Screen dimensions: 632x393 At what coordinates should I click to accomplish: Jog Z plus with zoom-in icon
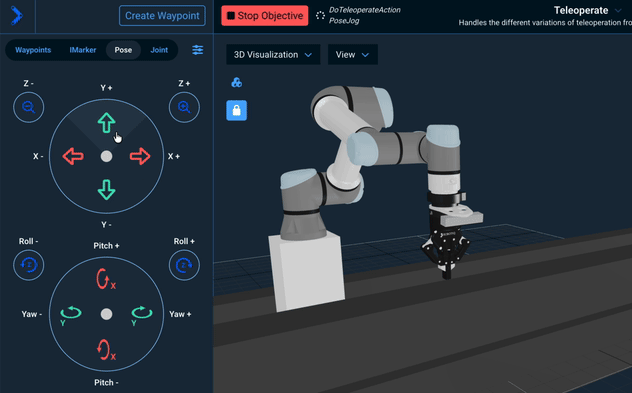pos(184,107)
